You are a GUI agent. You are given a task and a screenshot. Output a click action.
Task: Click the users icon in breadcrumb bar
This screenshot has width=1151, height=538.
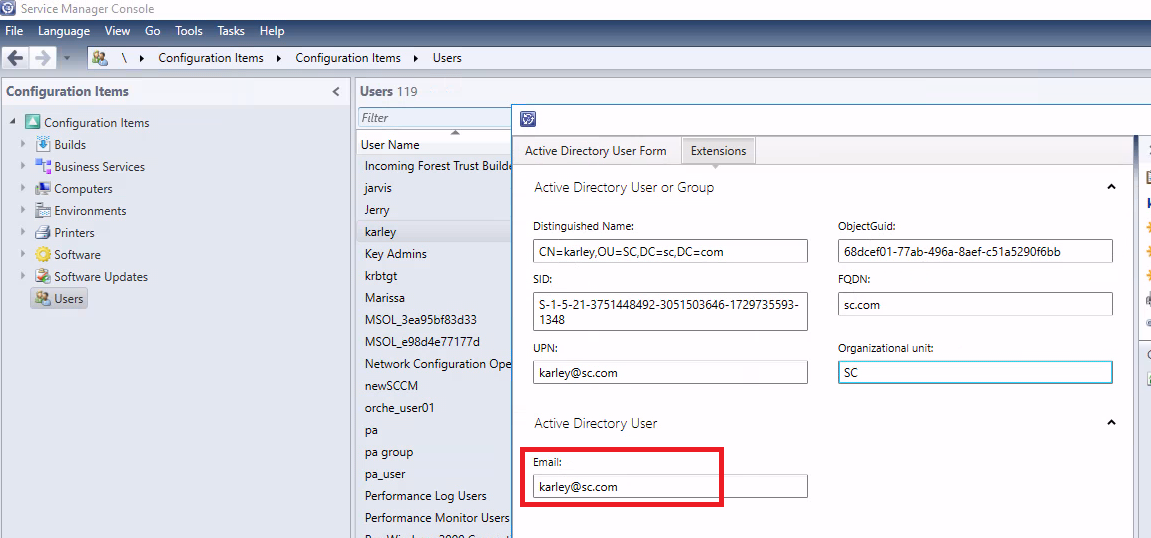tap(101, 58)
